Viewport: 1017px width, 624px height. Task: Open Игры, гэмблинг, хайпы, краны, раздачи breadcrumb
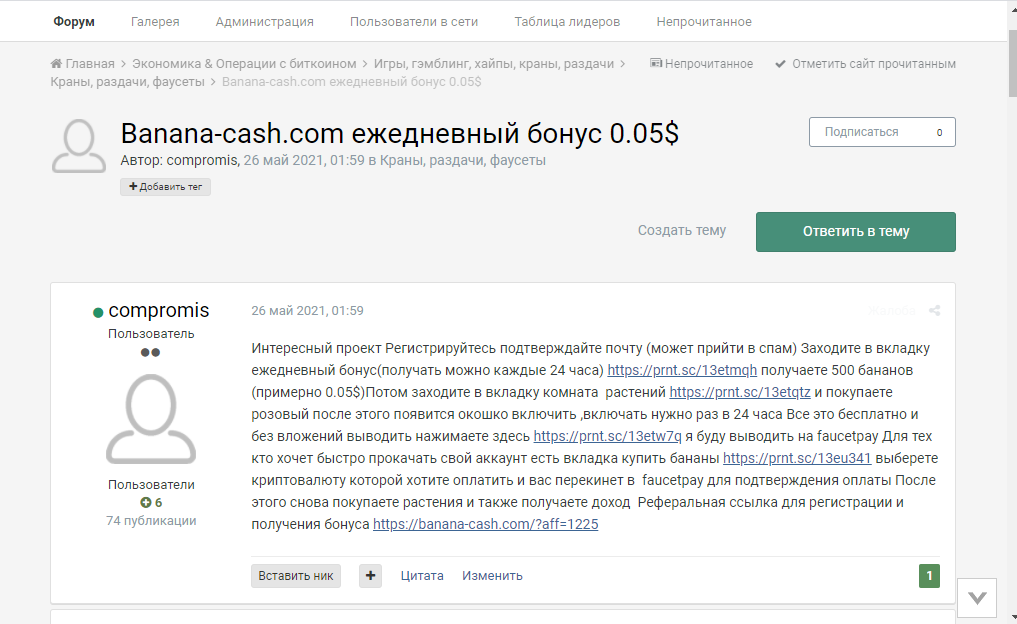pos(494,64)
